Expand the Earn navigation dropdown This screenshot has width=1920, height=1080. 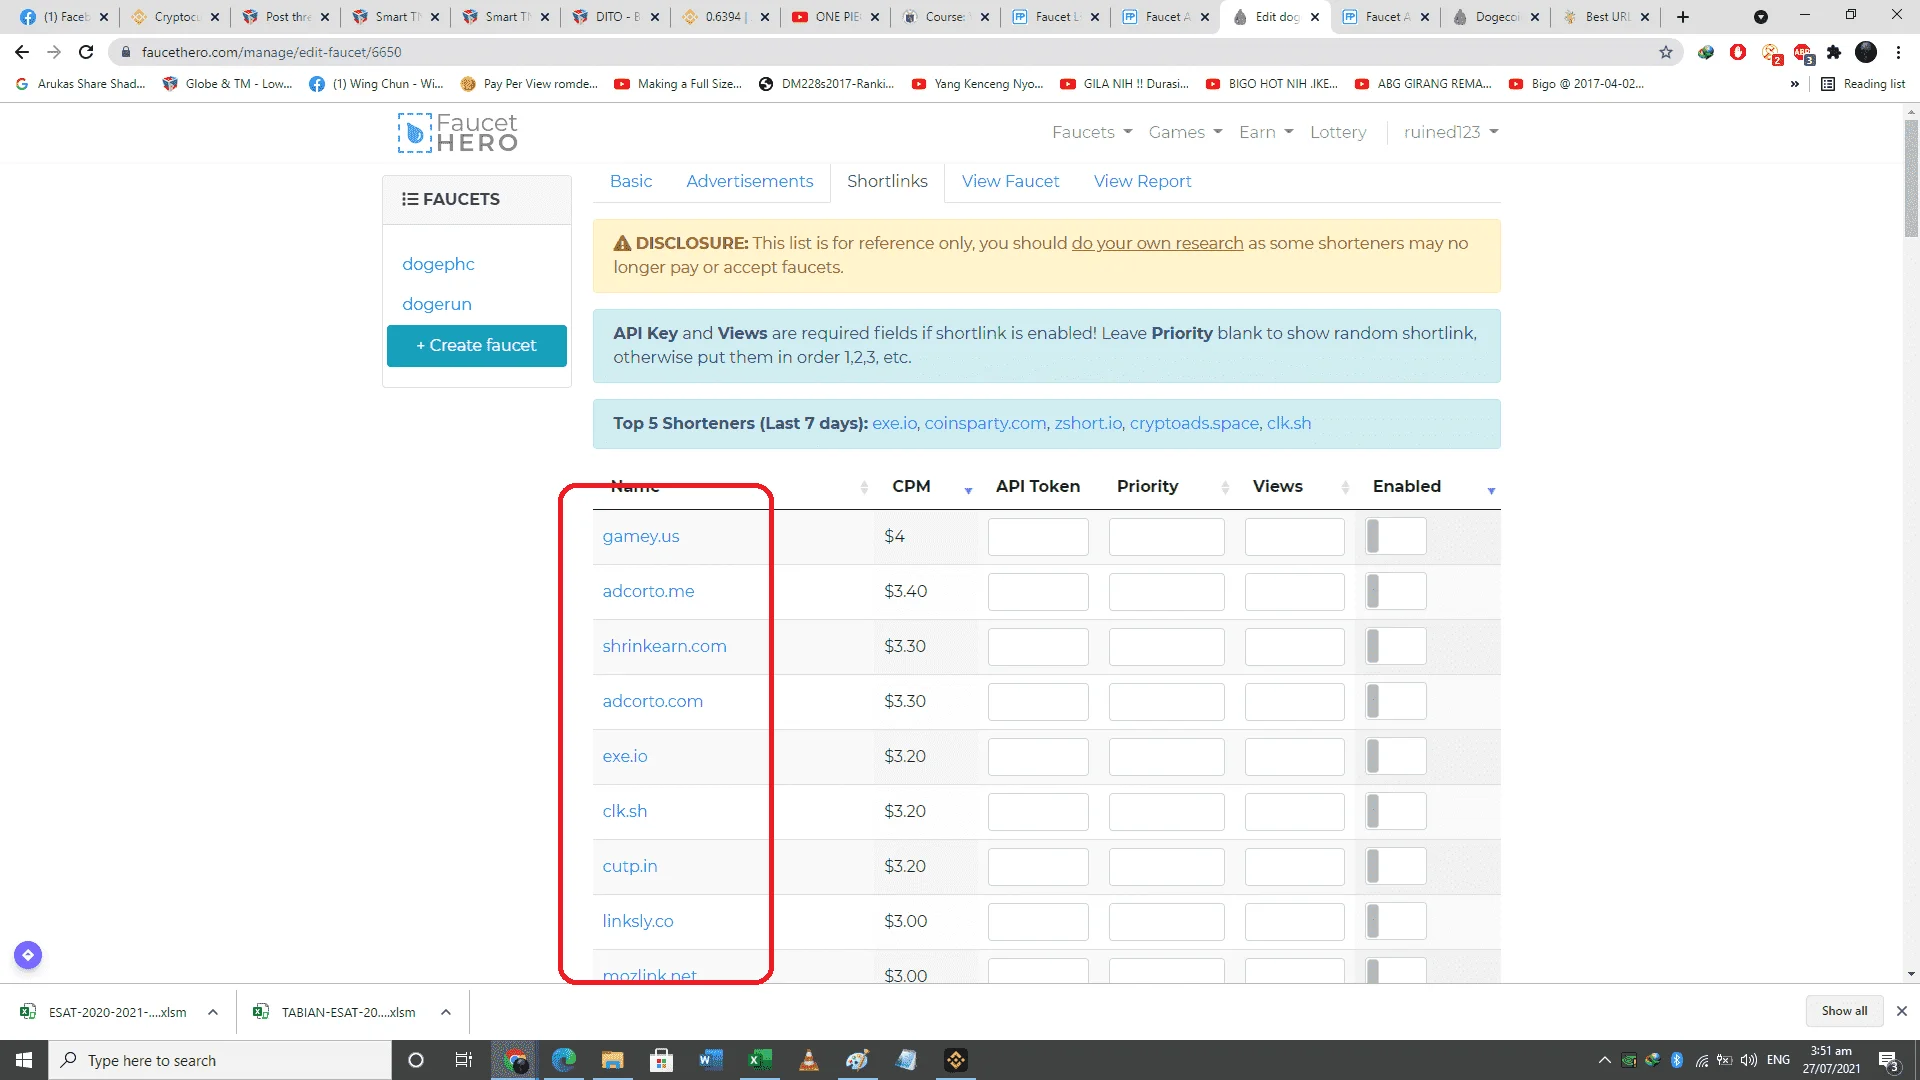(1266, 132)
